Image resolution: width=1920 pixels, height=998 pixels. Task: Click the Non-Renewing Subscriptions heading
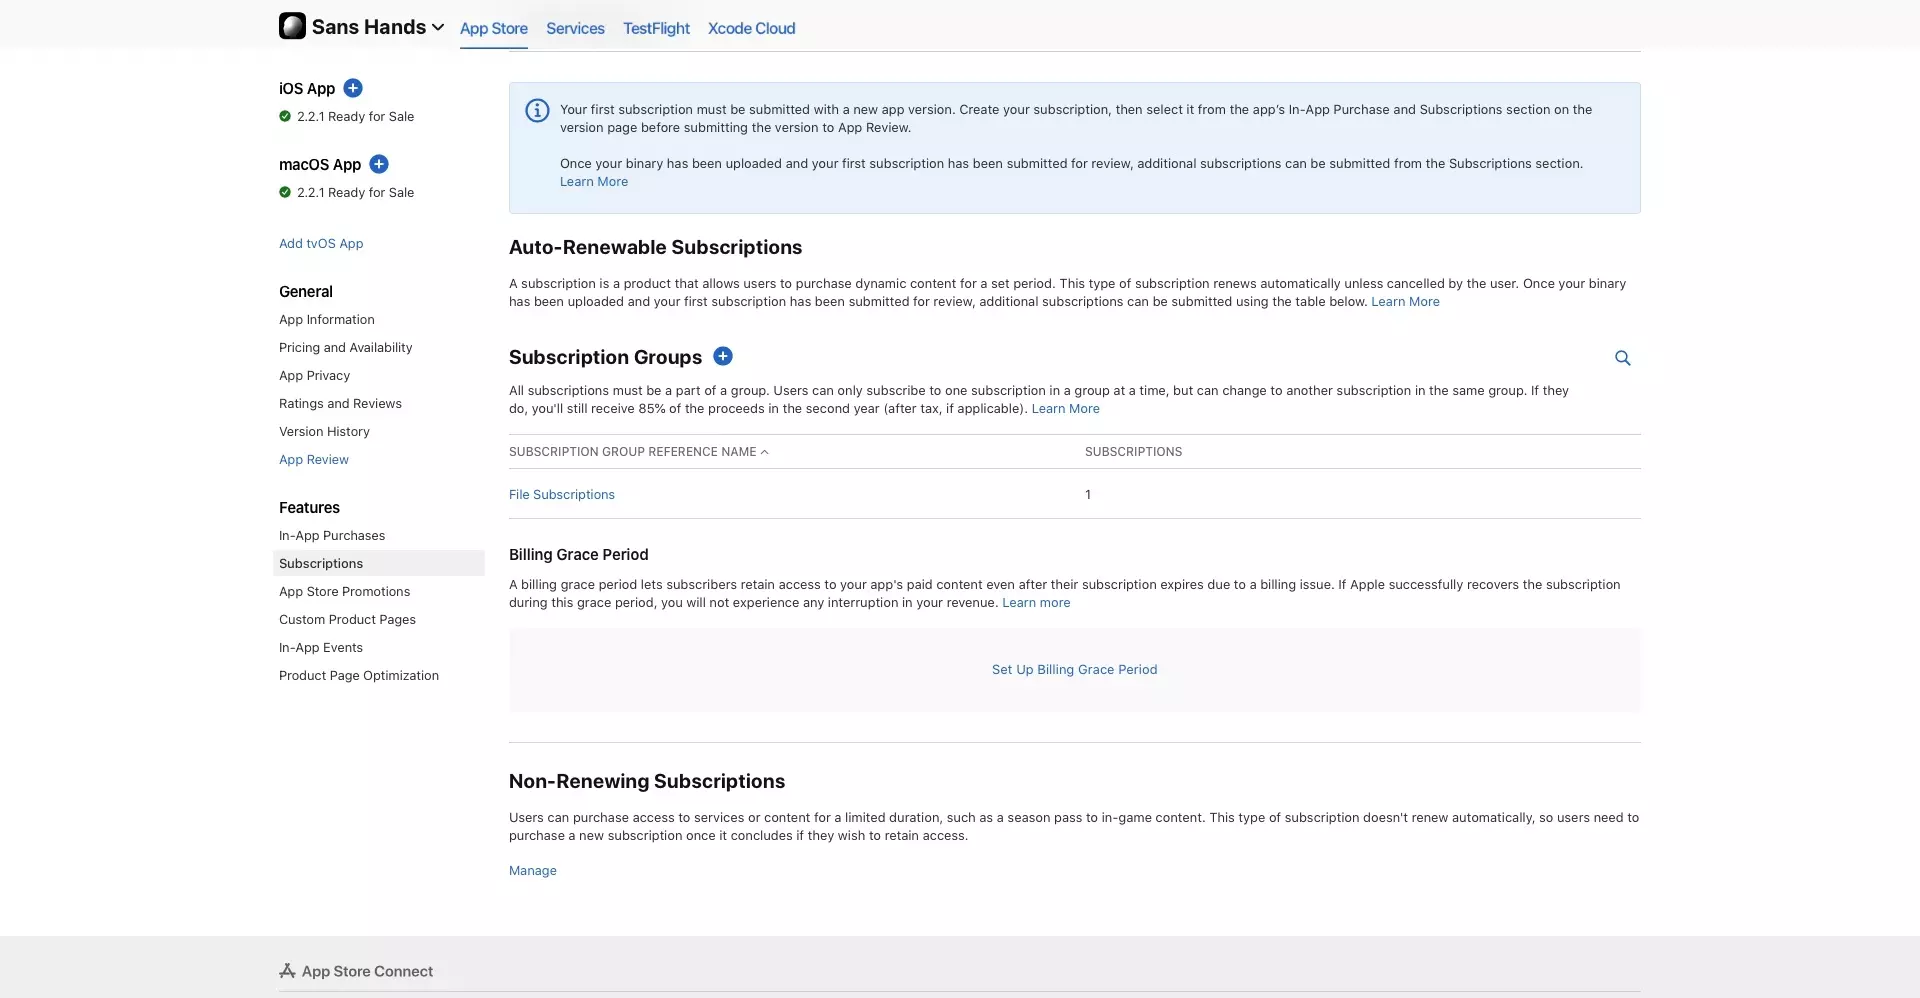[x=647, y=781]
